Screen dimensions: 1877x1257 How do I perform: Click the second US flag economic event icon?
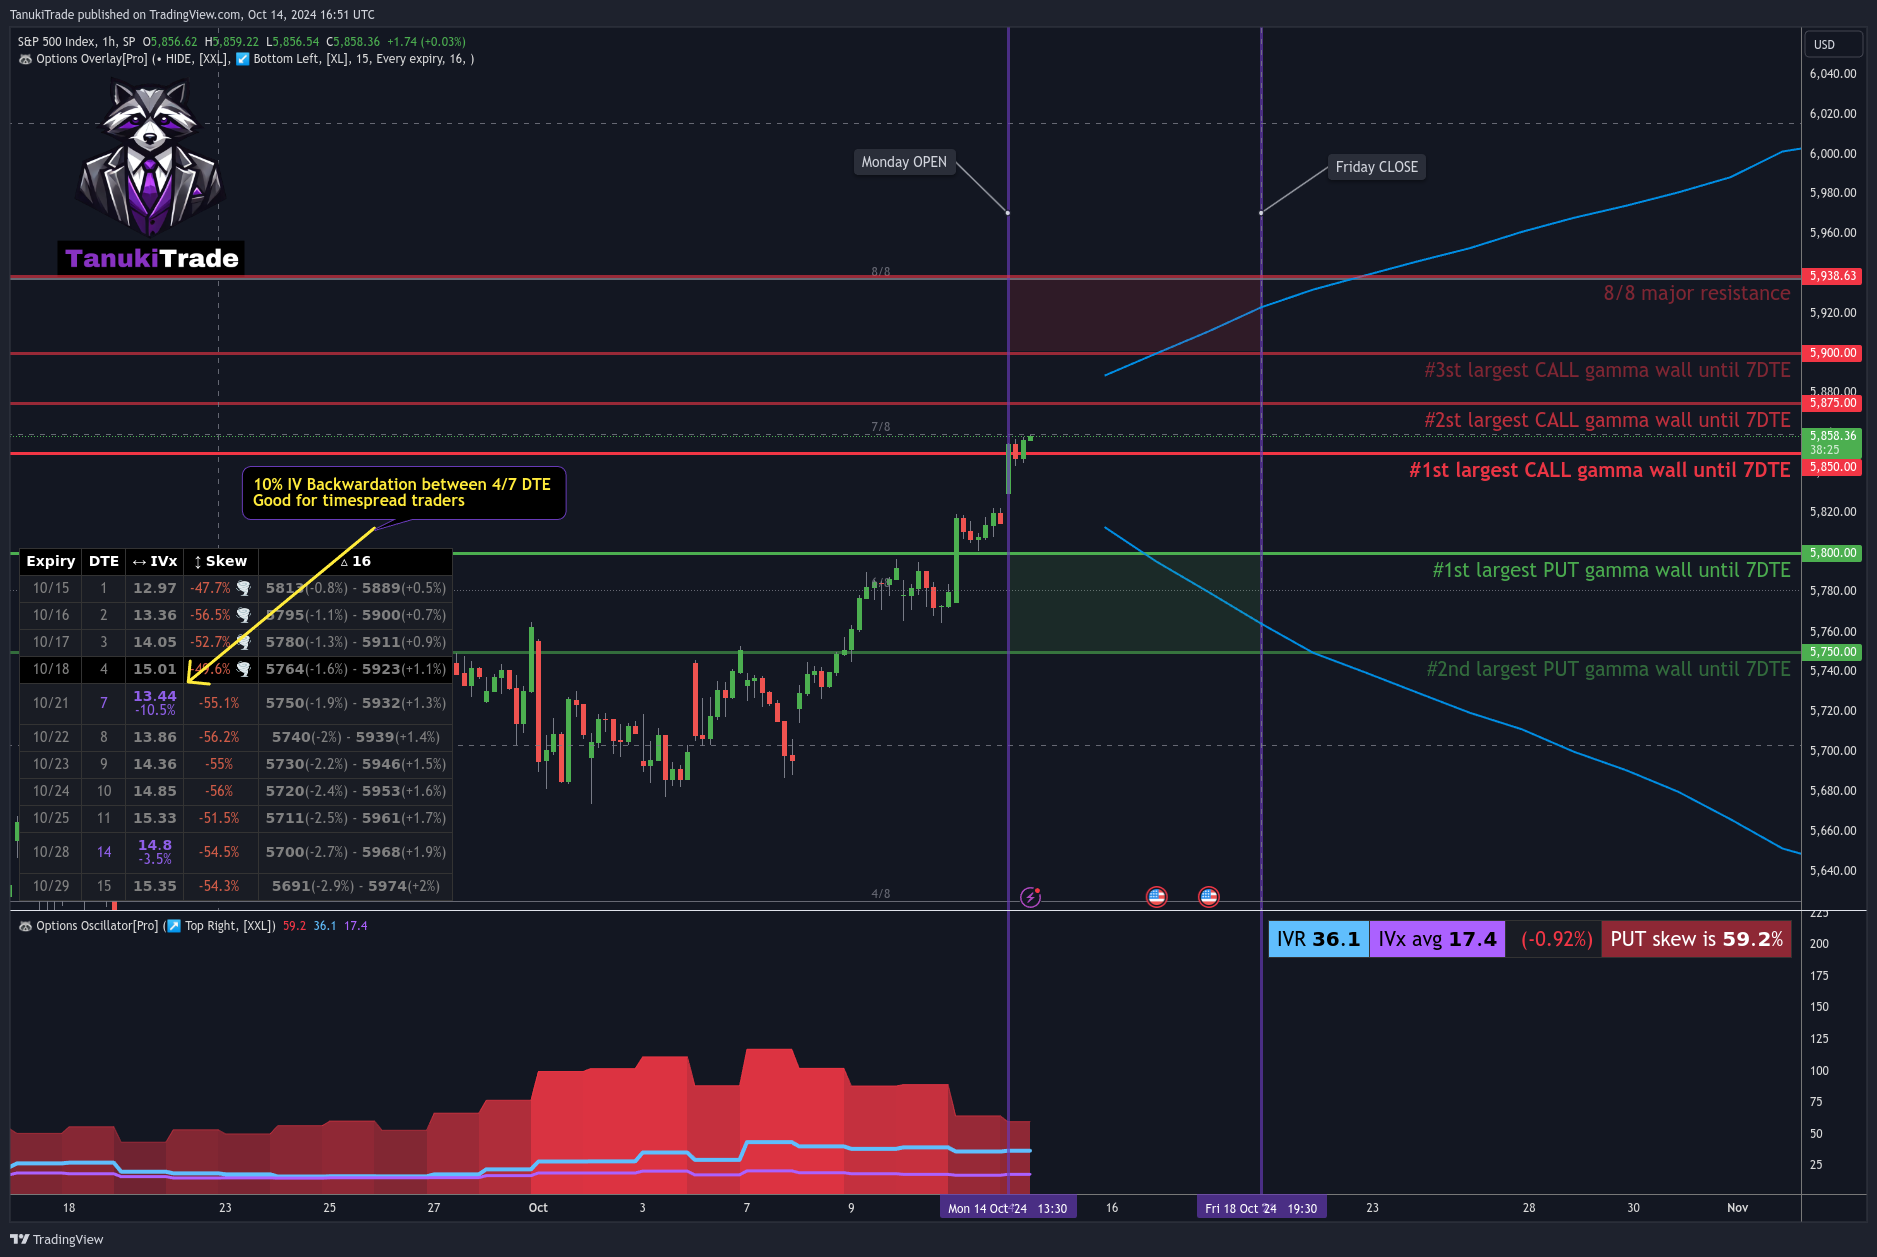(x=1208, y=897)
